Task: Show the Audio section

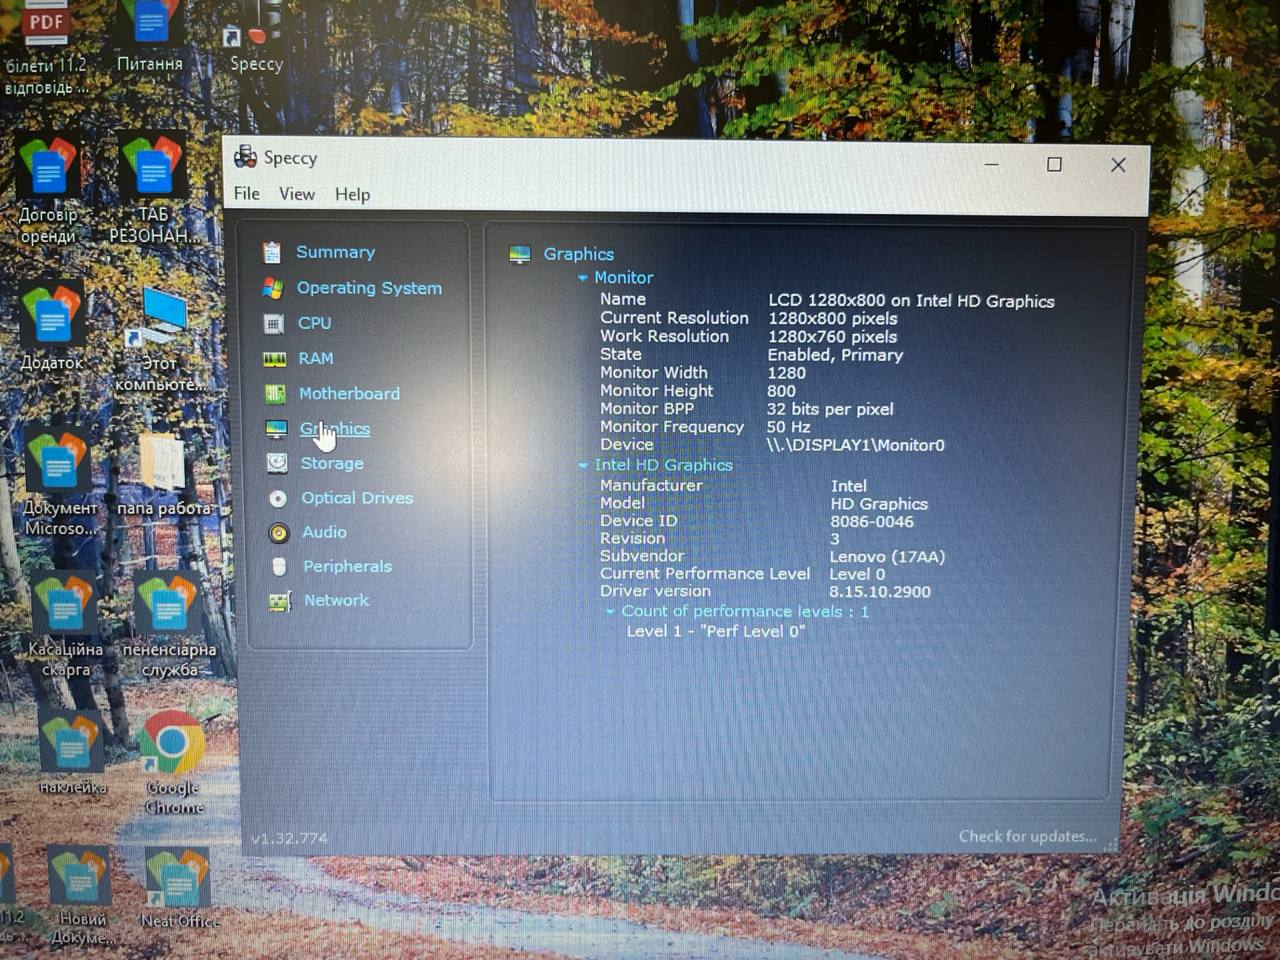Action: [324, 533]
